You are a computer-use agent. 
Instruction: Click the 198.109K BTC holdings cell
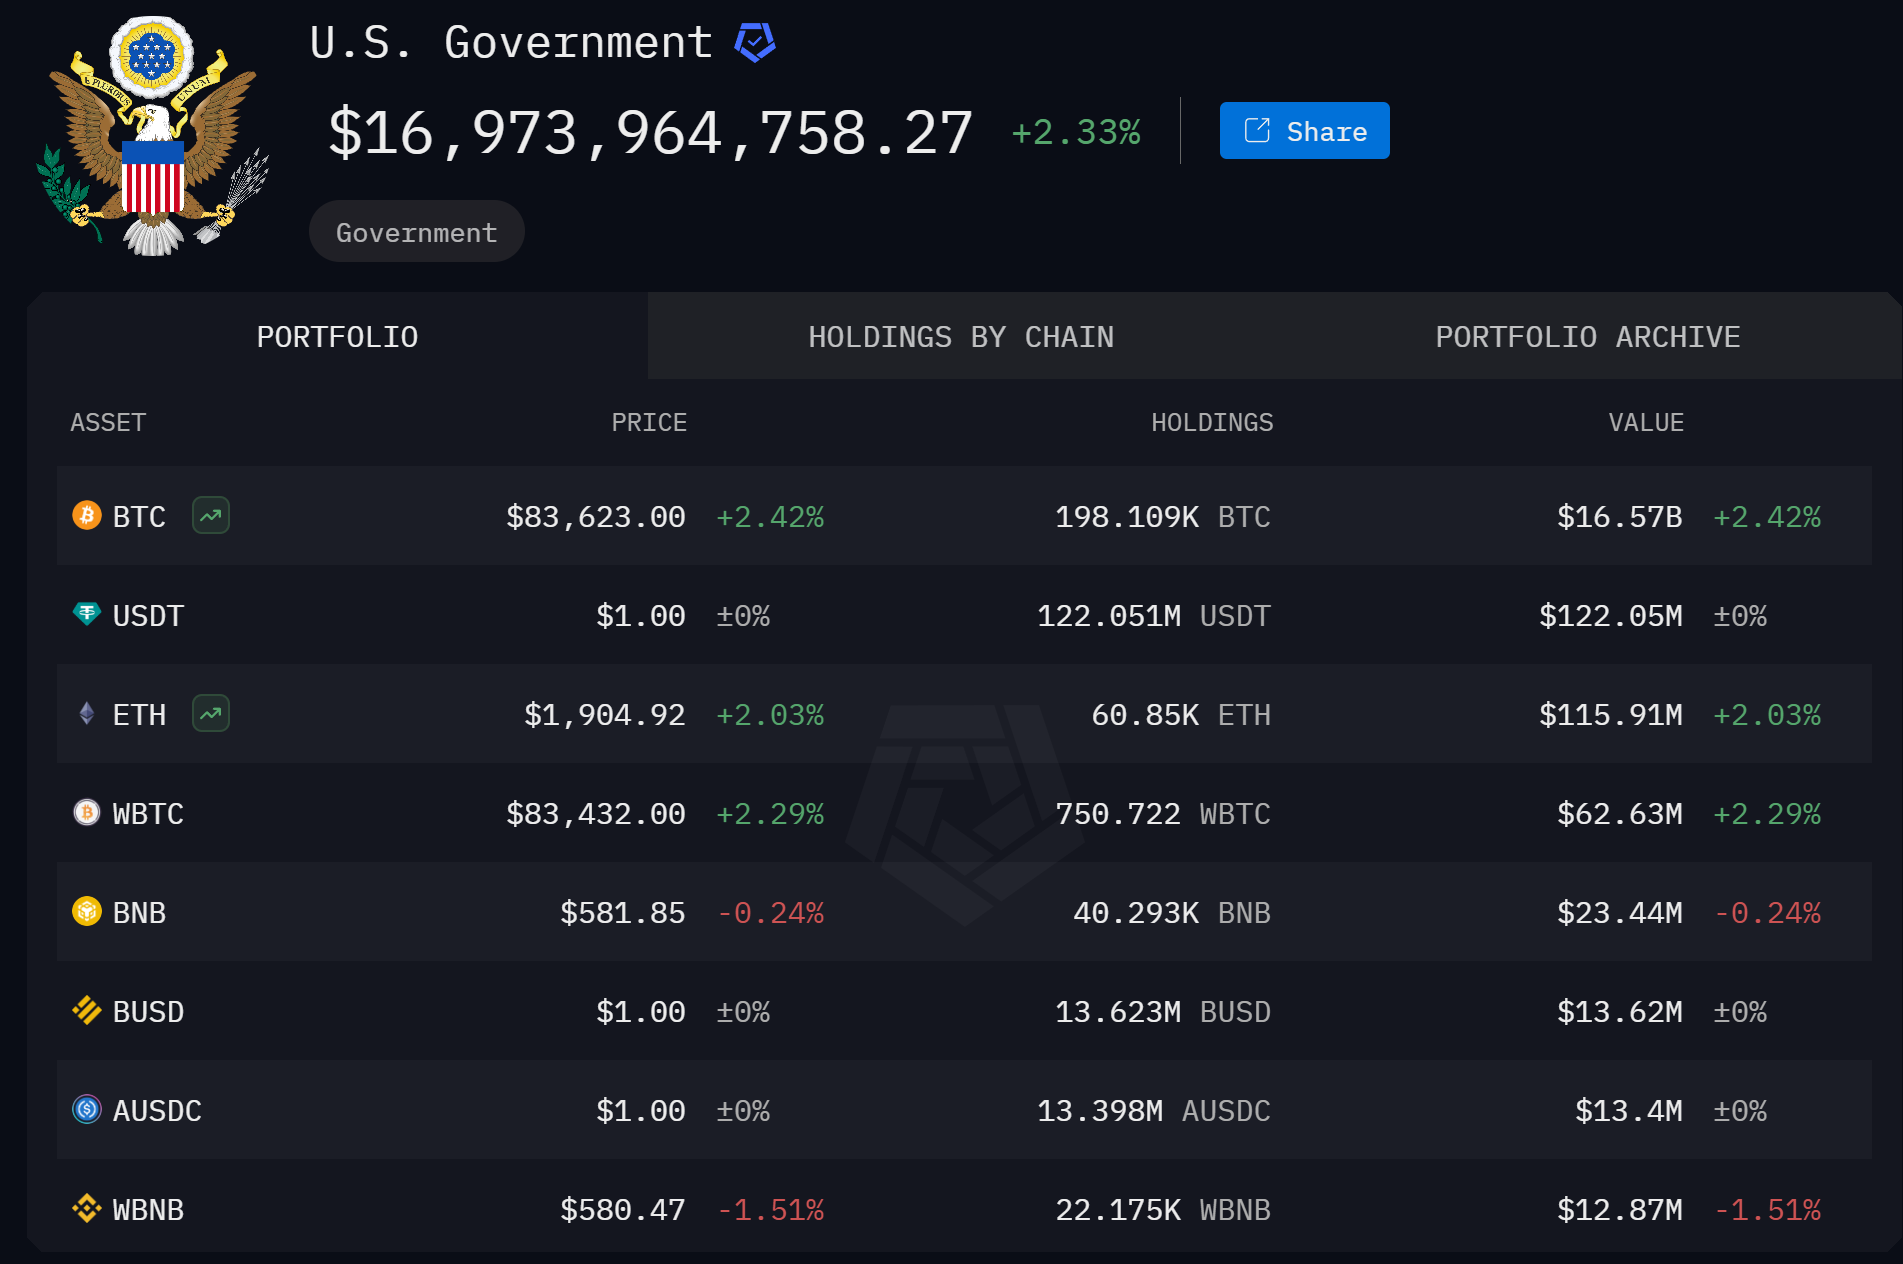[x=1163, y=517]
